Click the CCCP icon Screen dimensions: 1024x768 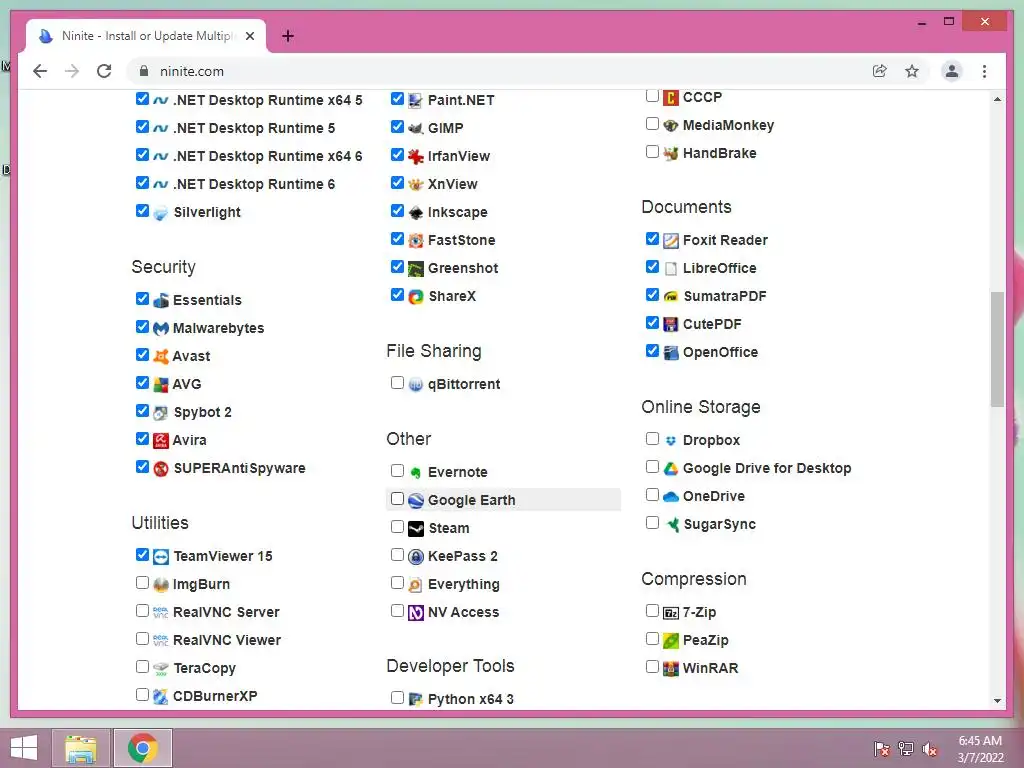point(671,98)
